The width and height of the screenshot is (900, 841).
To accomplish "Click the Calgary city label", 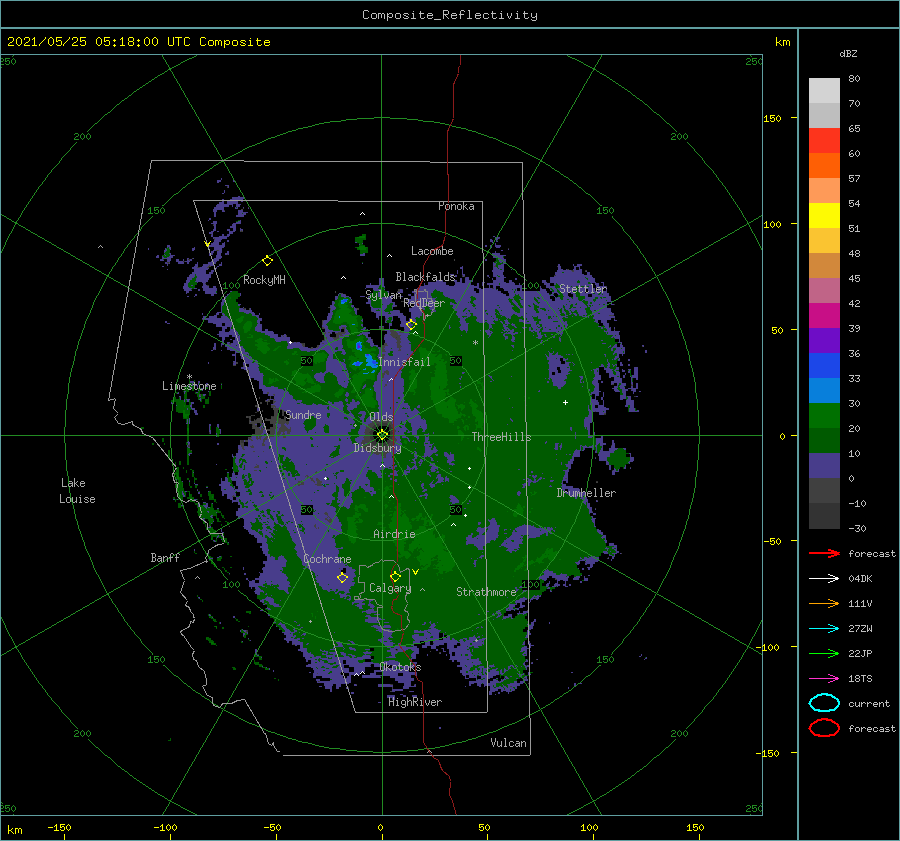I will [390, 588].
